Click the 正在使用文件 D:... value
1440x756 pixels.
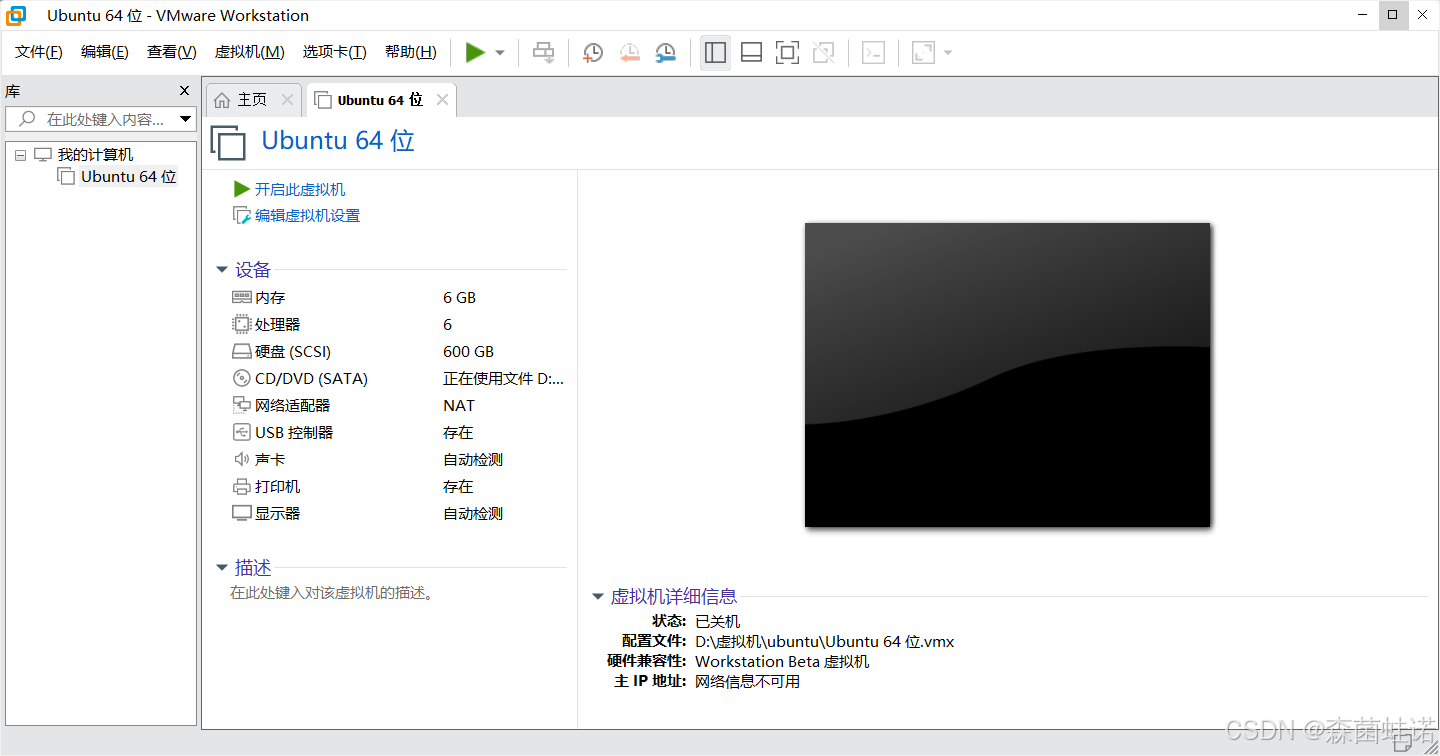click(504, 379)
